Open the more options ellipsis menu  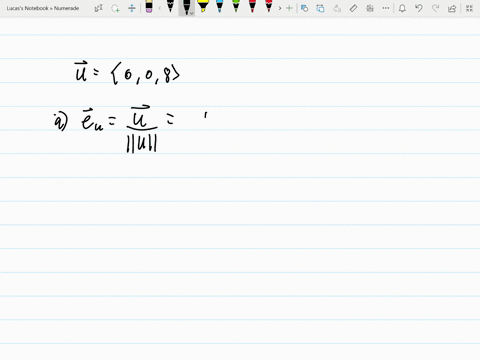point(386,8)
